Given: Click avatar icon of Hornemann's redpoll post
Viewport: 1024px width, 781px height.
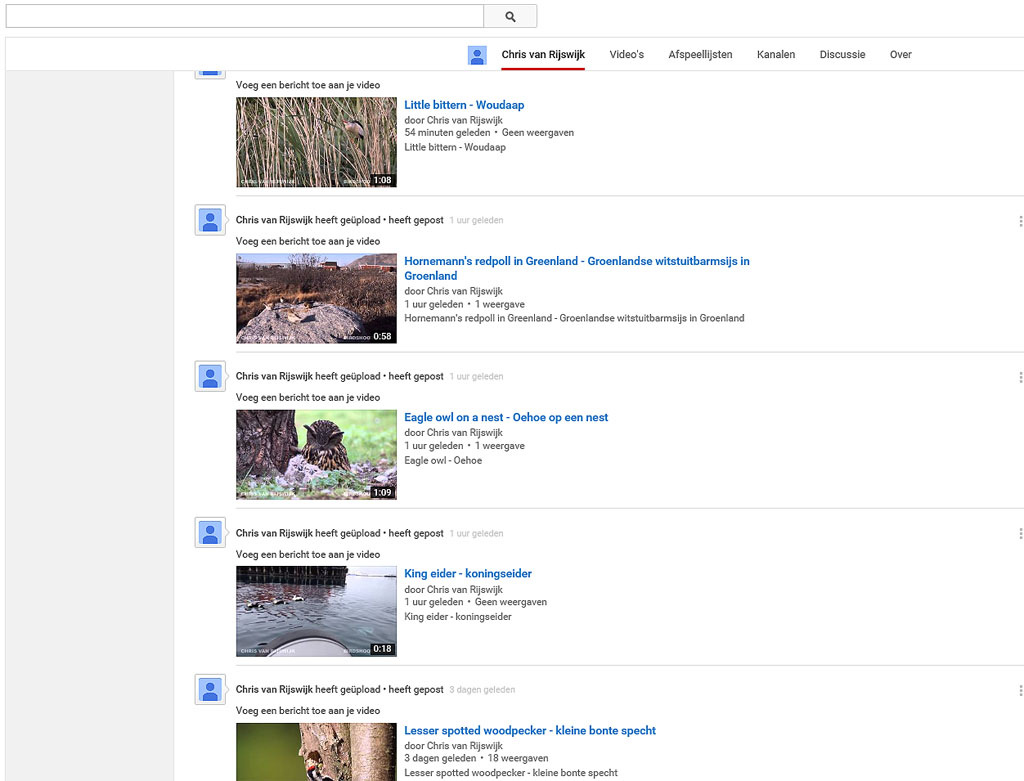Looking at the screenshot, I should tap(210, 220).
